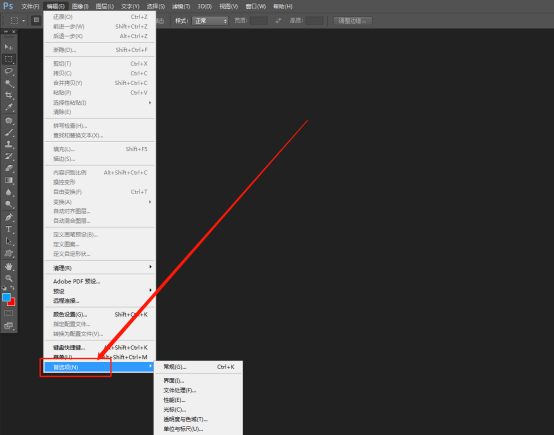This screenshot has width=554, height=435.
Task: Select the Lasso tool
Action: (8, 71)
